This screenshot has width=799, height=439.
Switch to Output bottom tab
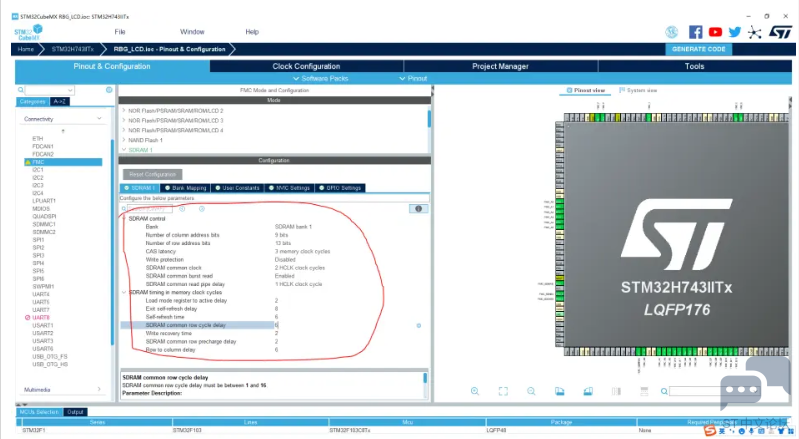click(75, 412)
